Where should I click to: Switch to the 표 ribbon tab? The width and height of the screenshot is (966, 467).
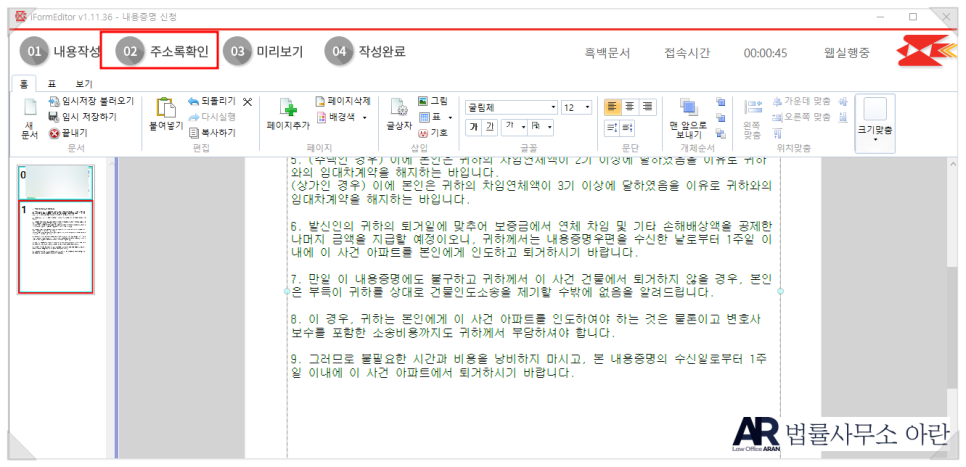(x=52, y=84)
